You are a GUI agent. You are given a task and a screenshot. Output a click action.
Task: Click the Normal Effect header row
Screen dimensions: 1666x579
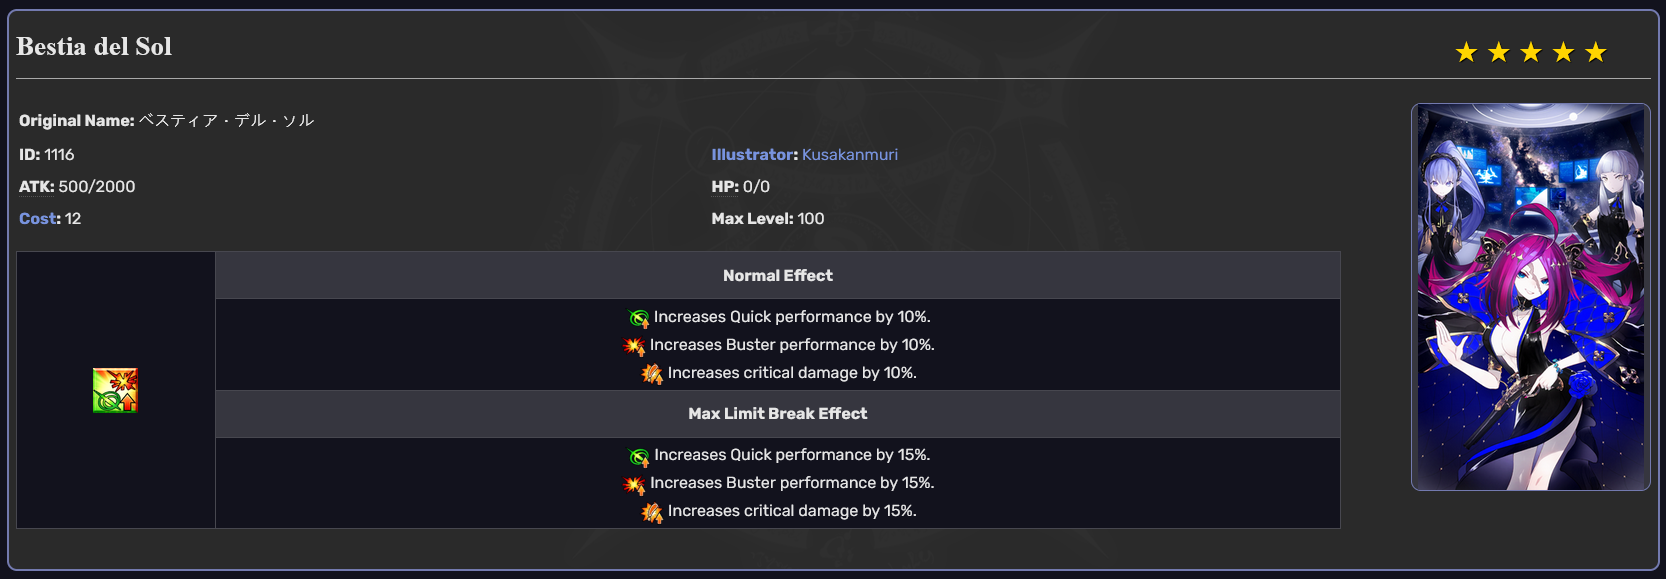tap(778, 275)
